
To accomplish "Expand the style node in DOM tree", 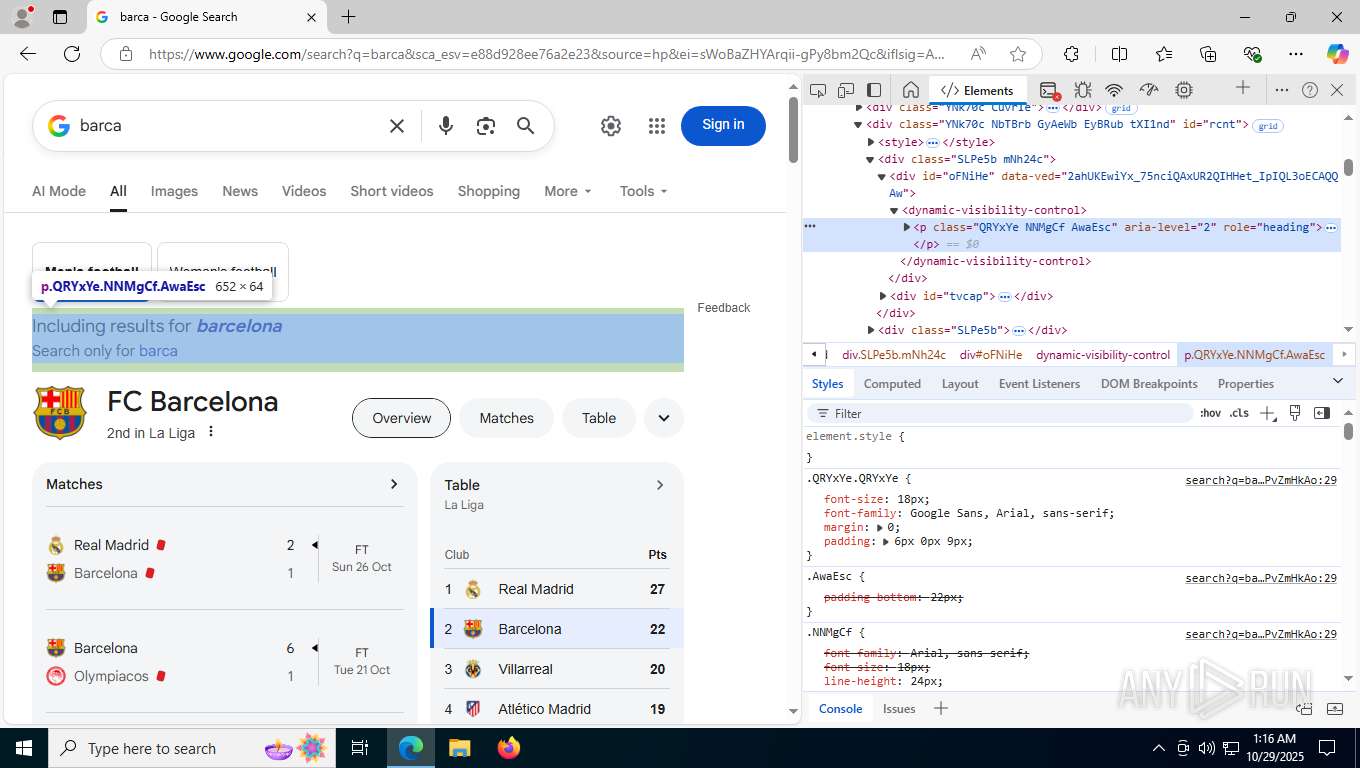I will point(871,142).
